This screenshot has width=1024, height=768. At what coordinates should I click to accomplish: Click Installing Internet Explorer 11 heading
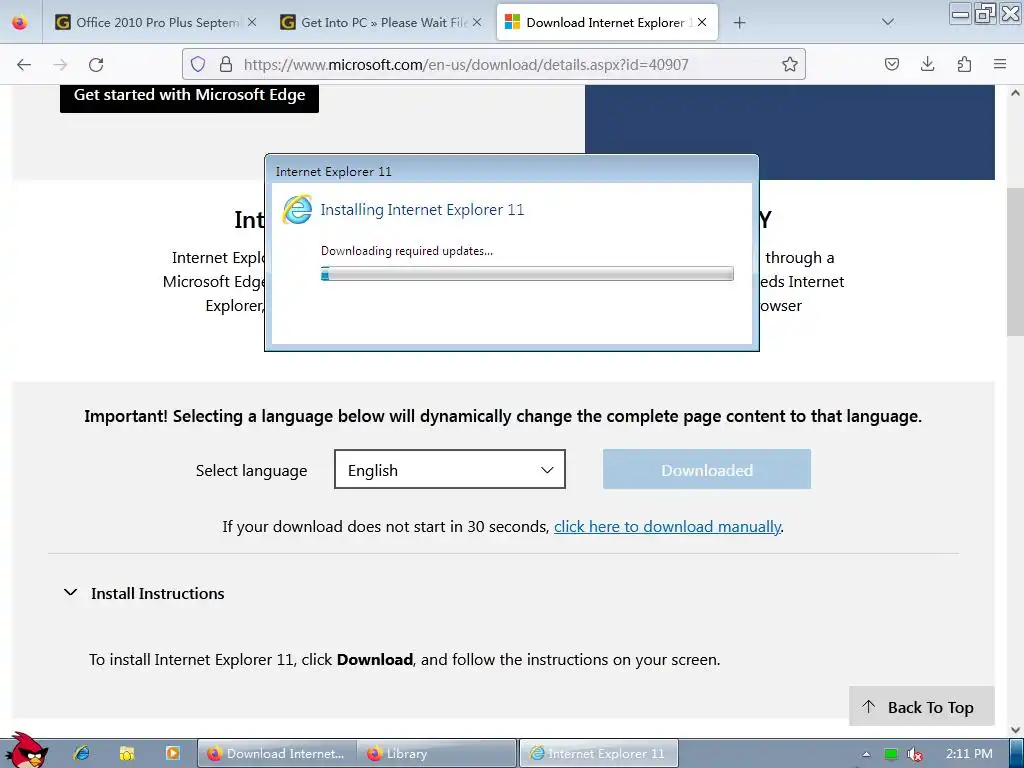(422, 210)
